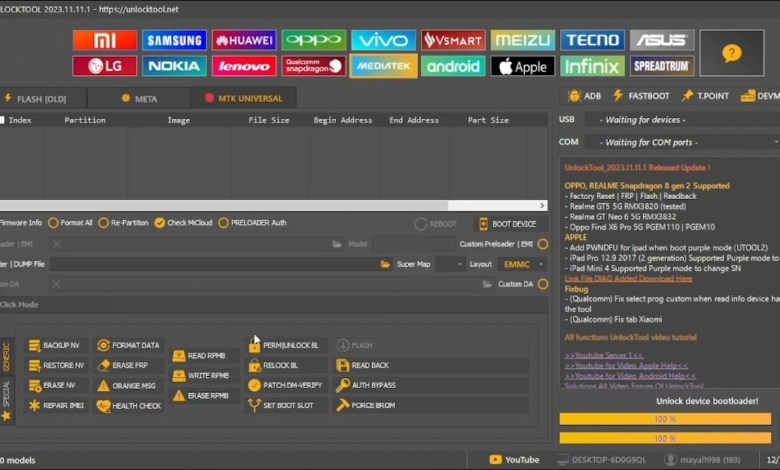
Task: Click the upper 100% progress bar
Action: pos(665,419)
